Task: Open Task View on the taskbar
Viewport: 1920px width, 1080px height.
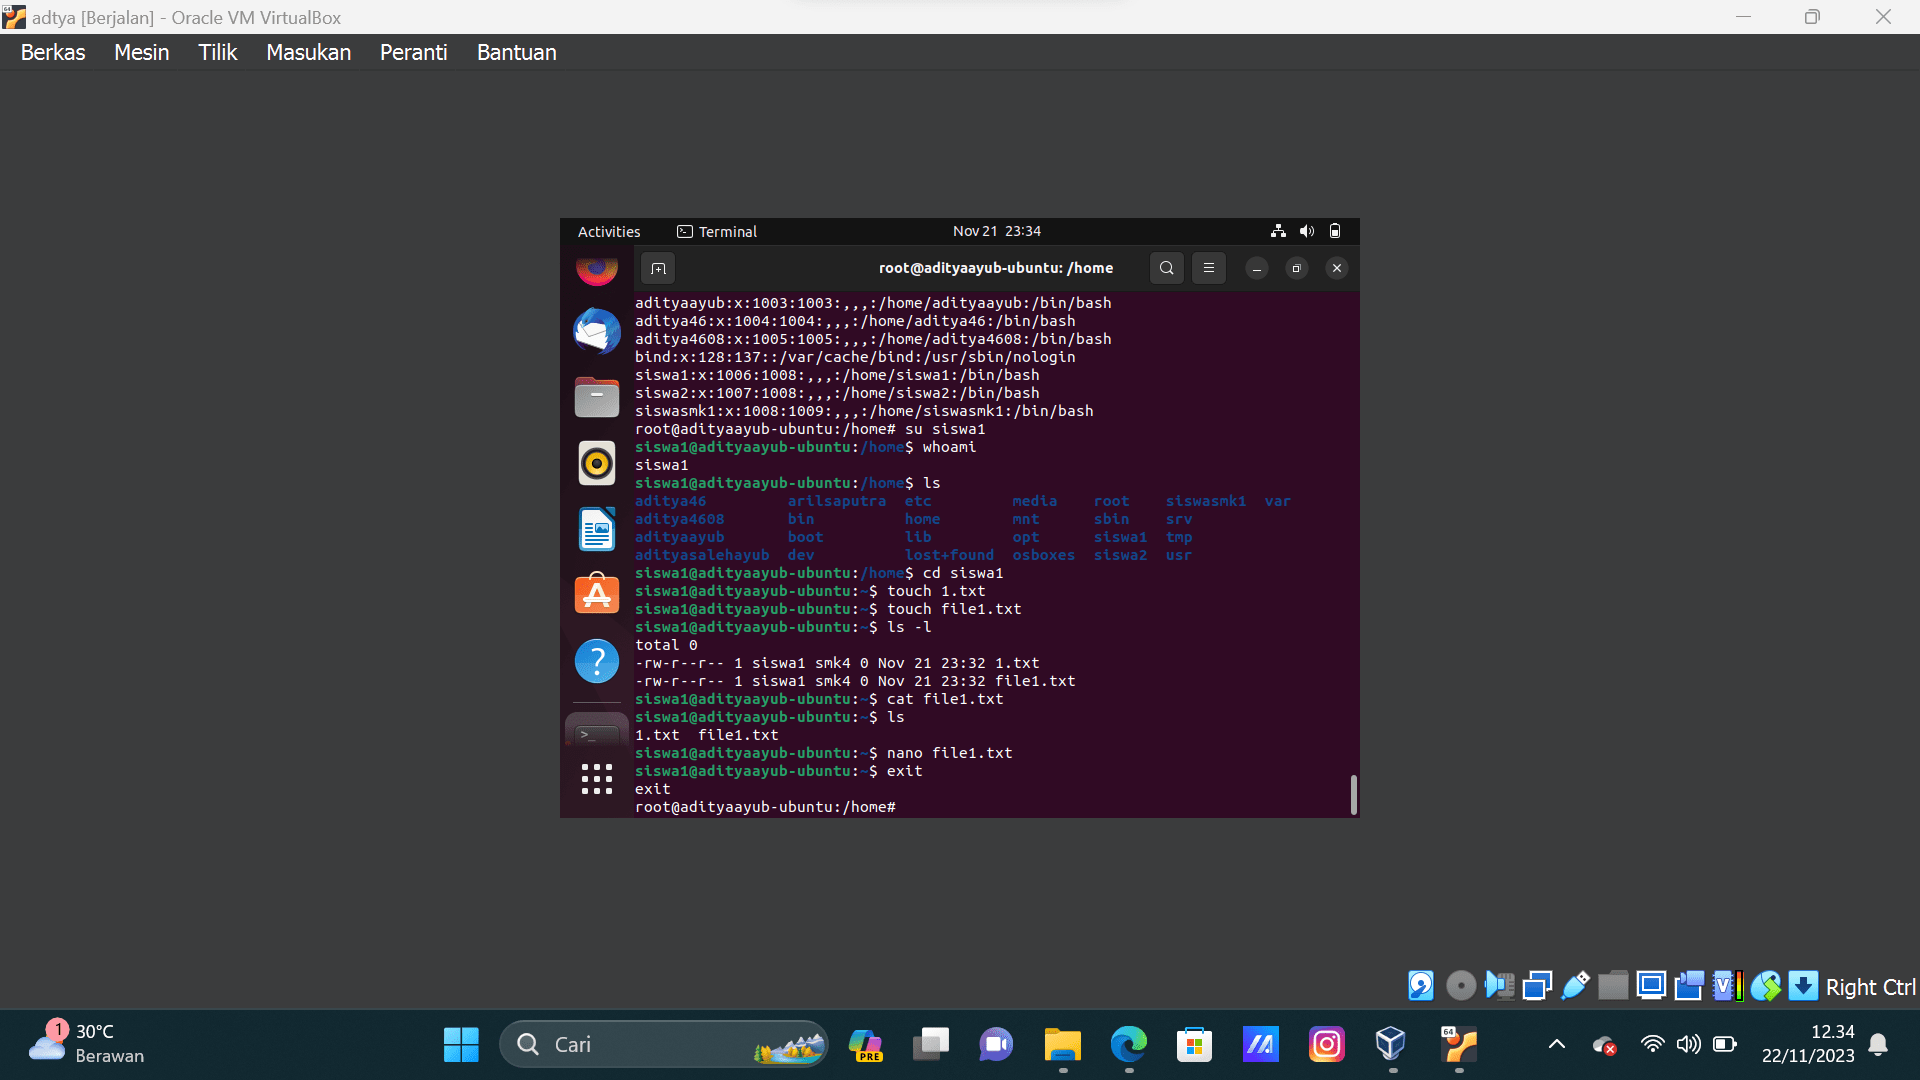Action: pyautogui.click(x=930, y=1045)
